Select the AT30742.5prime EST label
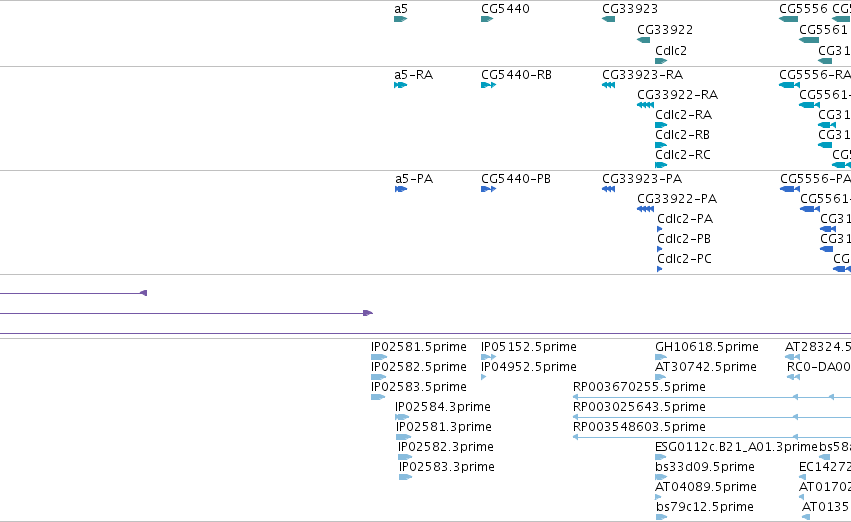Screen dimensions: 851x522 [x=706, y=367]
